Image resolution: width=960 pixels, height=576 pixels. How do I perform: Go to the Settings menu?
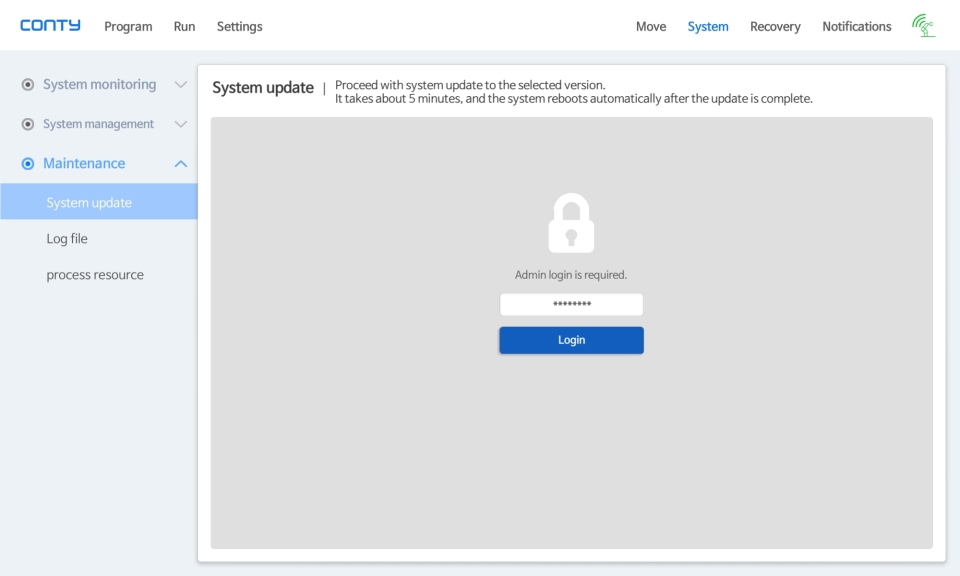coord(239,26)
